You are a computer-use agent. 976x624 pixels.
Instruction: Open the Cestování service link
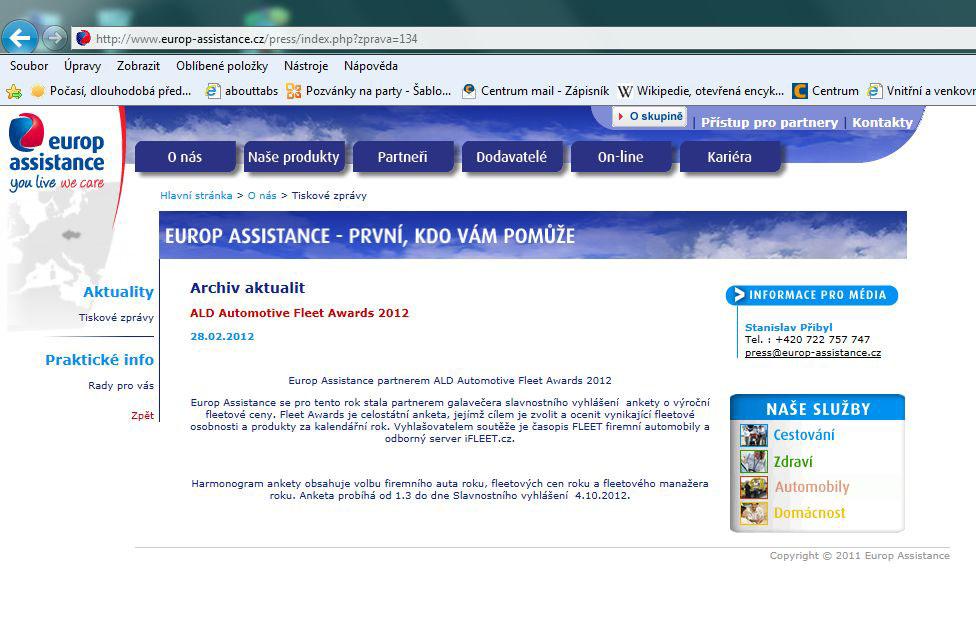804,435
